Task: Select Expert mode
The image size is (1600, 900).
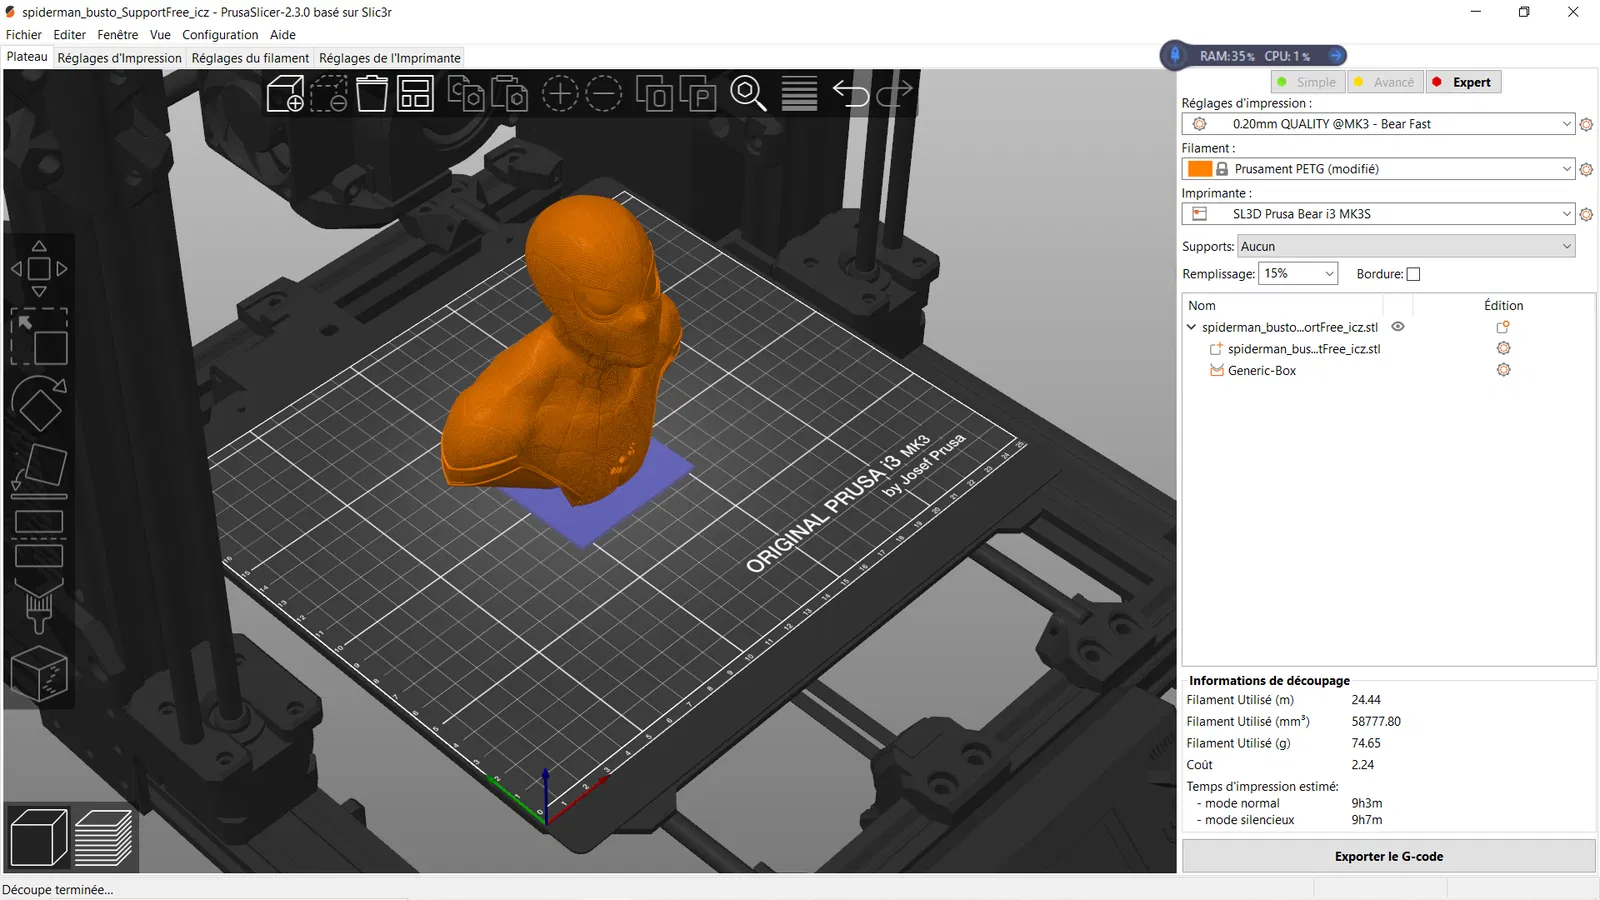Action: click(1463, 82)
